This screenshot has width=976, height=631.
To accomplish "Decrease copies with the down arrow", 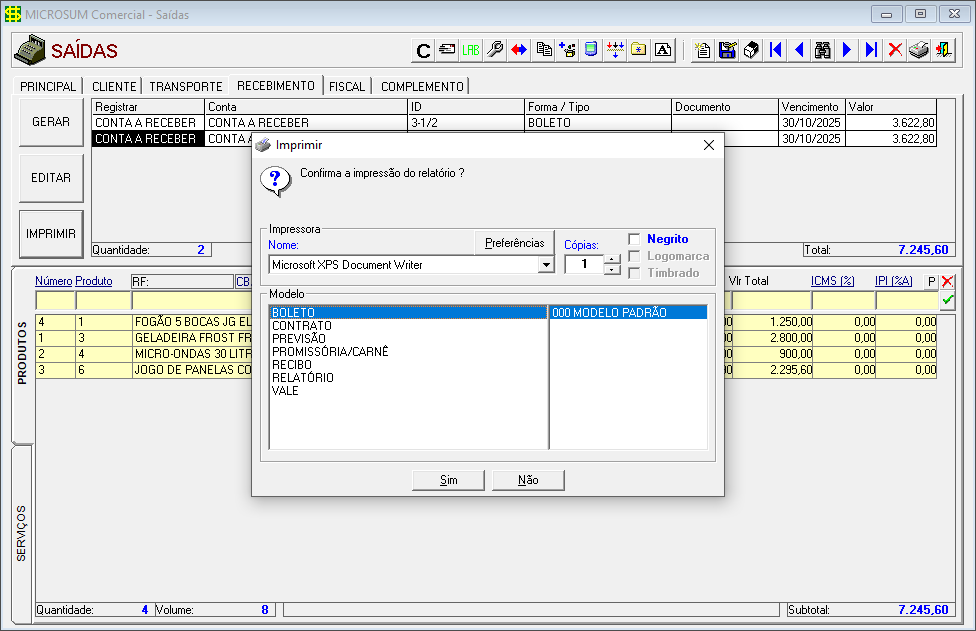I will (x=612, y=270).
